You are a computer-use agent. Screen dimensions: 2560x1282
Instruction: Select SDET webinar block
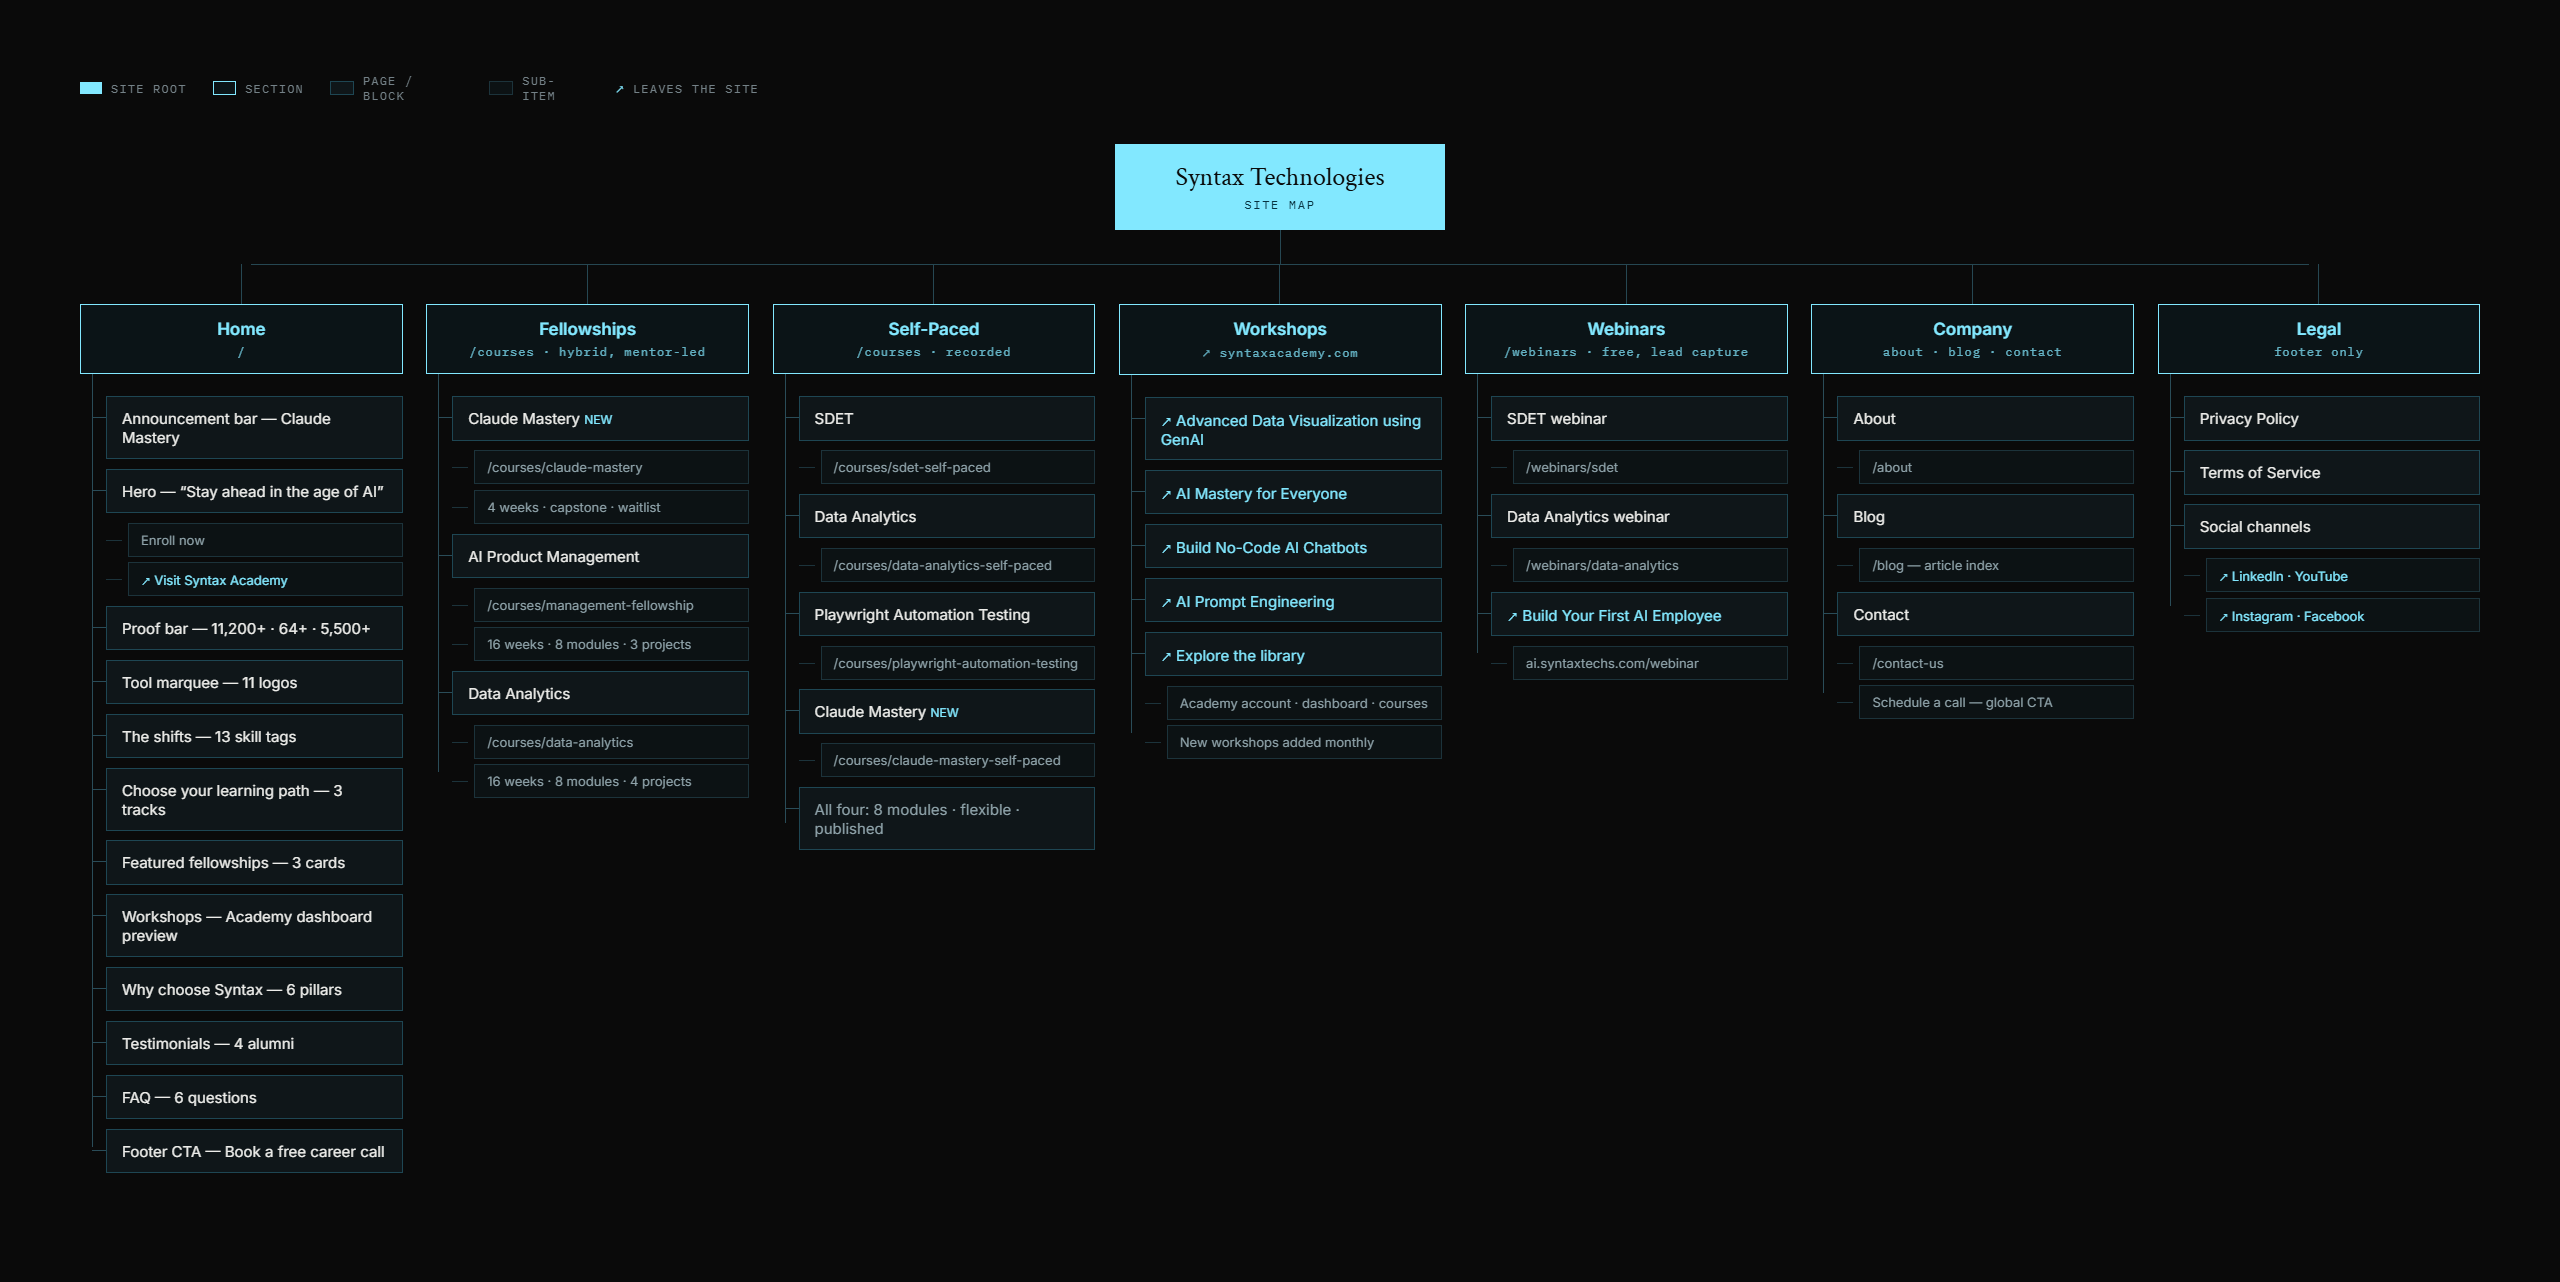[x=1639, y=418]
